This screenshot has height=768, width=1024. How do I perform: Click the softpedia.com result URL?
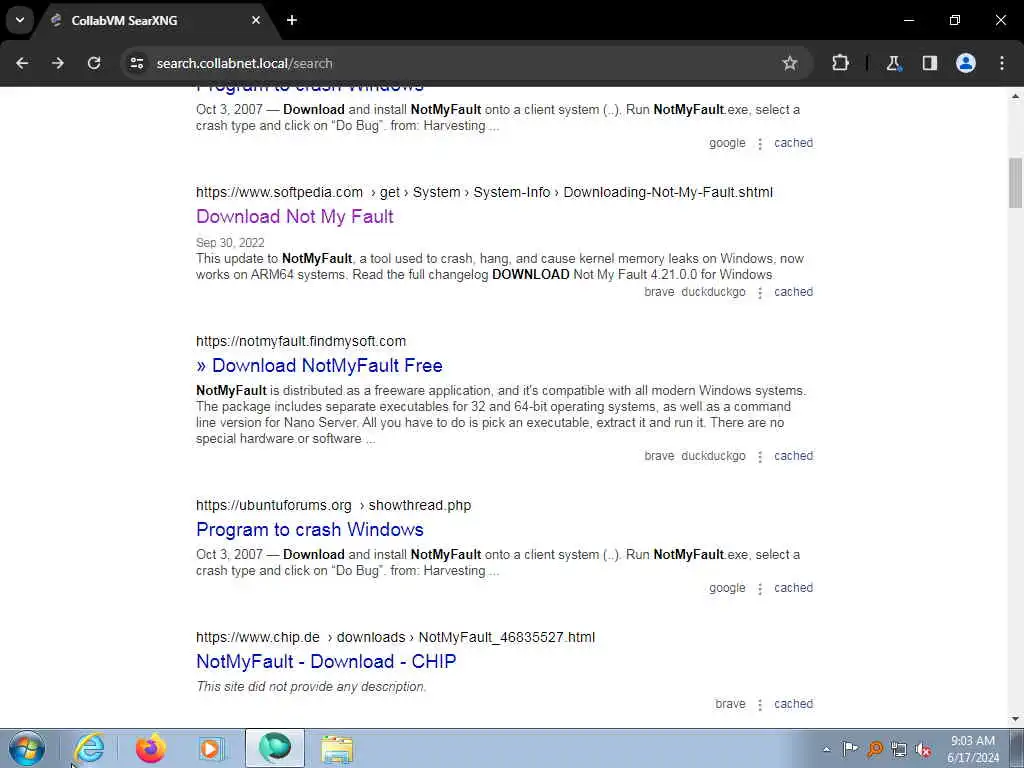click(484, 192)
